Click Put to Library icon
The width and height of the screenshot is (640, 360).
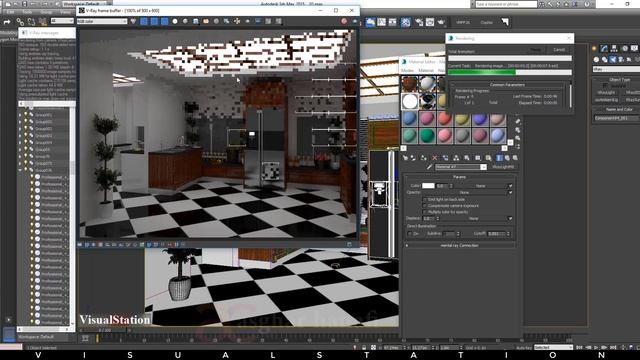click(x=467, y=158)
